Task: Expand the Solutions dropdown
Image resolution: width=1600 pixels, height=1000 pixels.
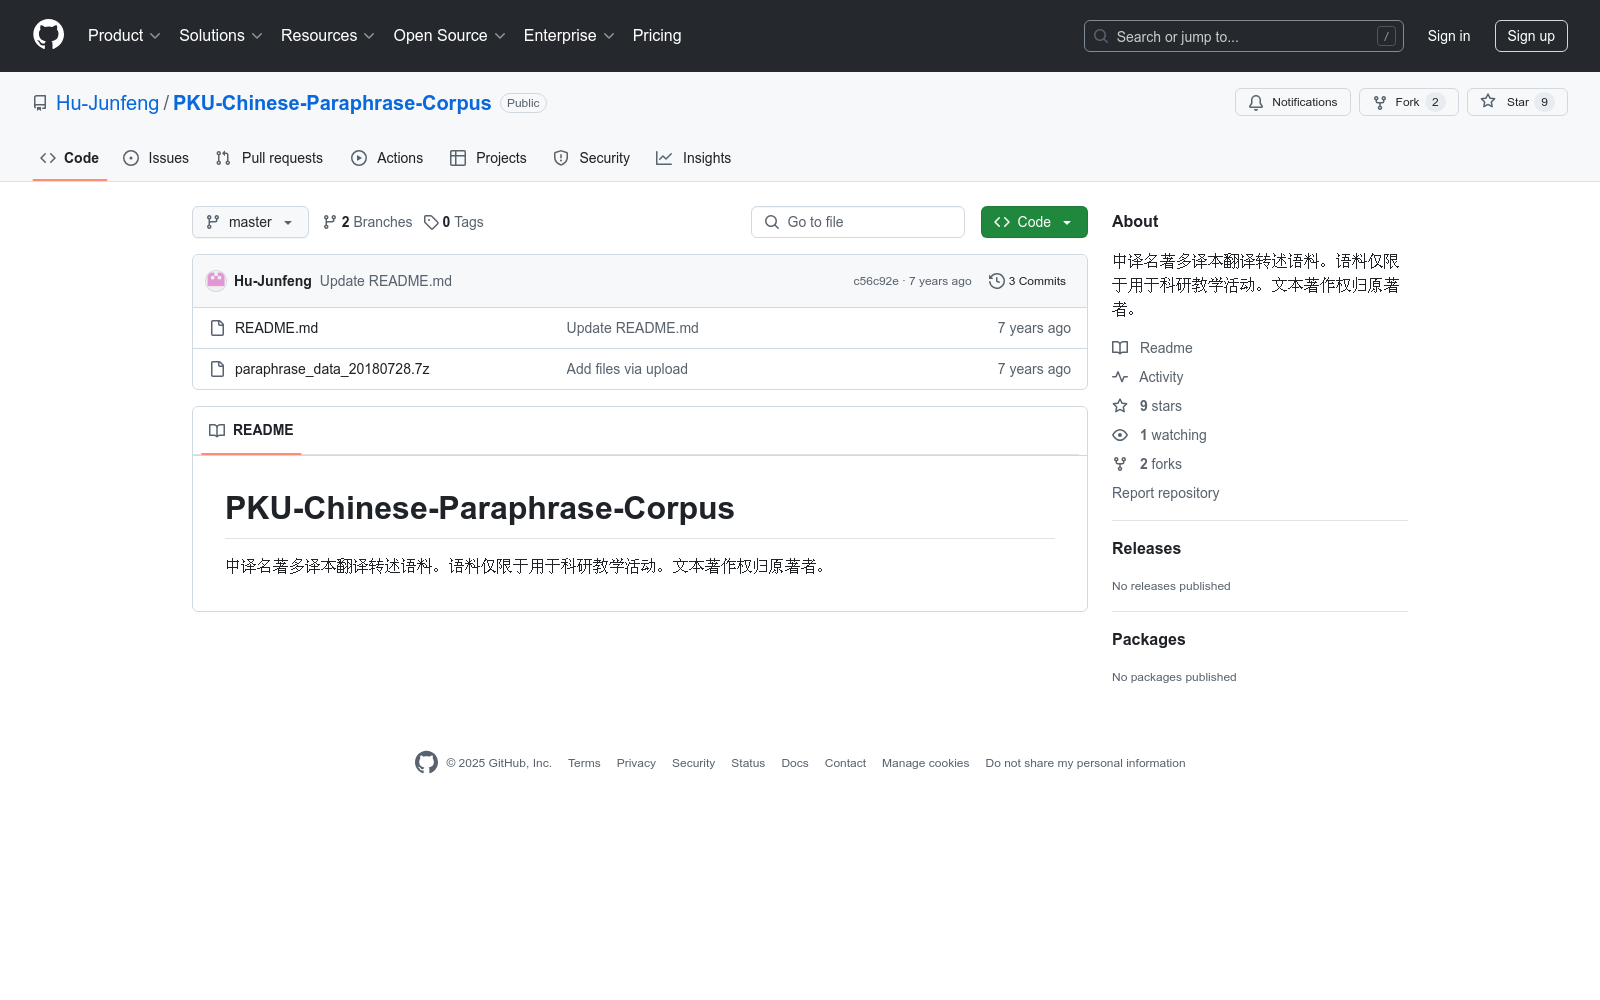Action: 221,36
